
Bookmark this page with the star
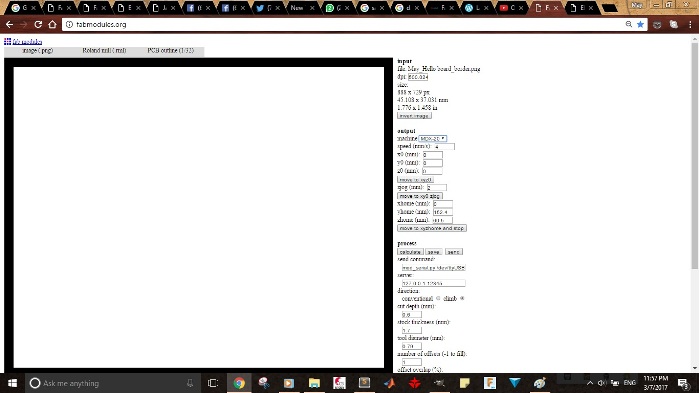click(641, 25)
